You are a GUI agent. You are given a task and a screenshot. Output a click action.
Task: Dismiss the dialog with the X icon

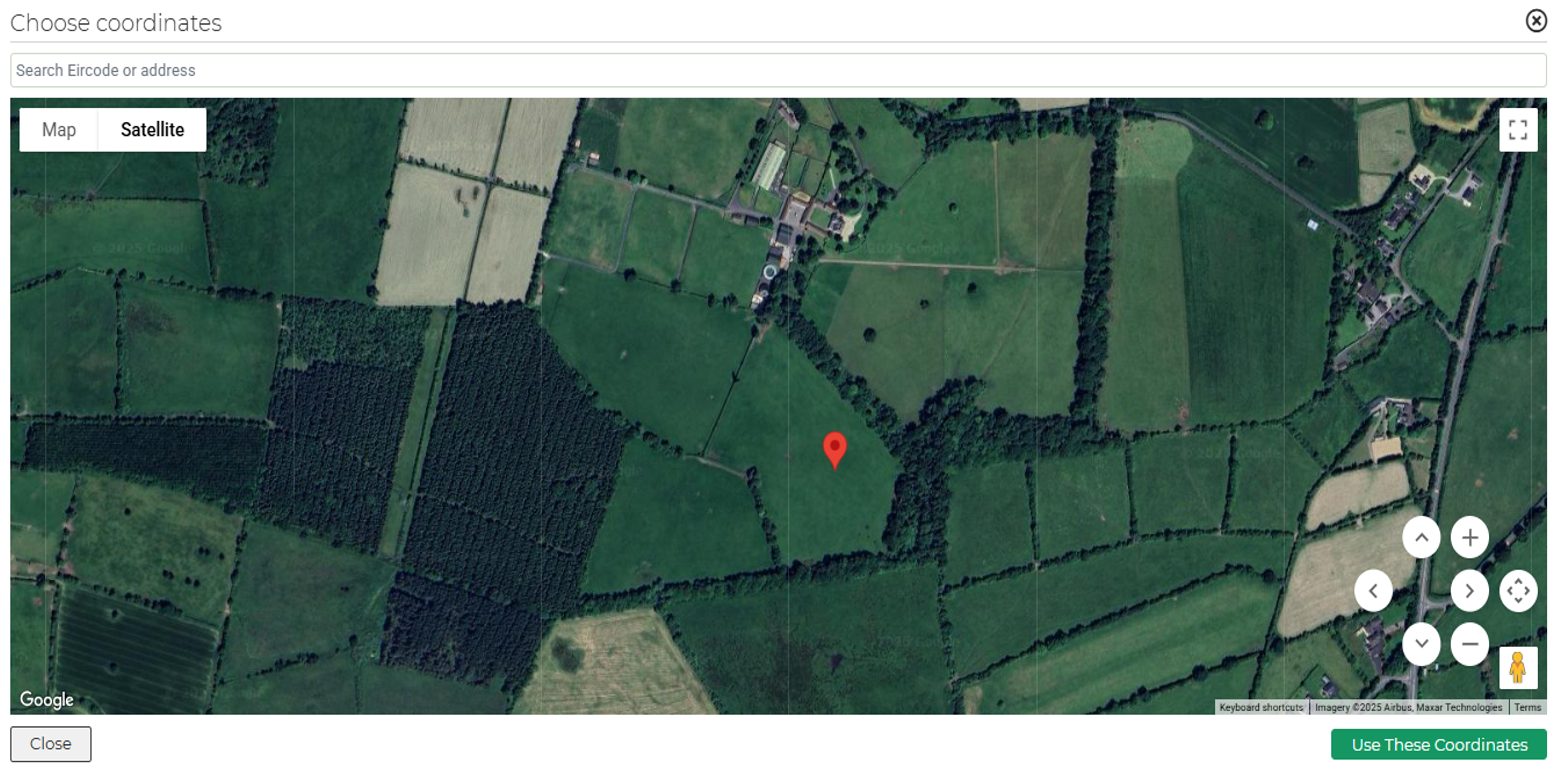1535,21
